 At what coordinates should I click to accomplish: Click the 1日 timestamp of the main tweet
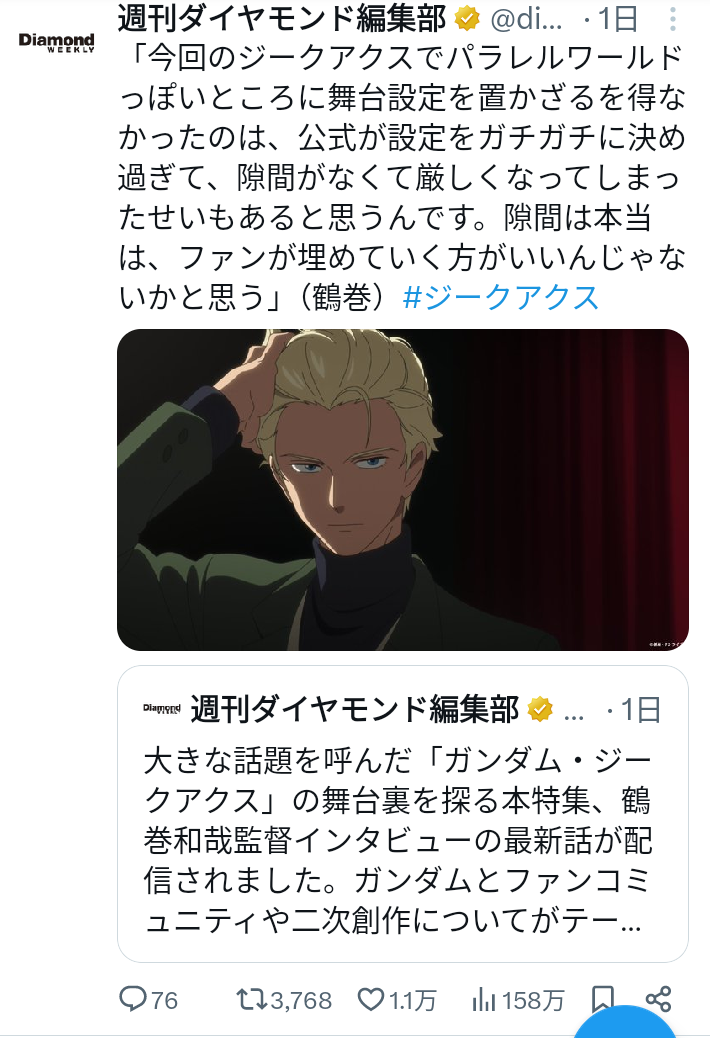[618, 19]
